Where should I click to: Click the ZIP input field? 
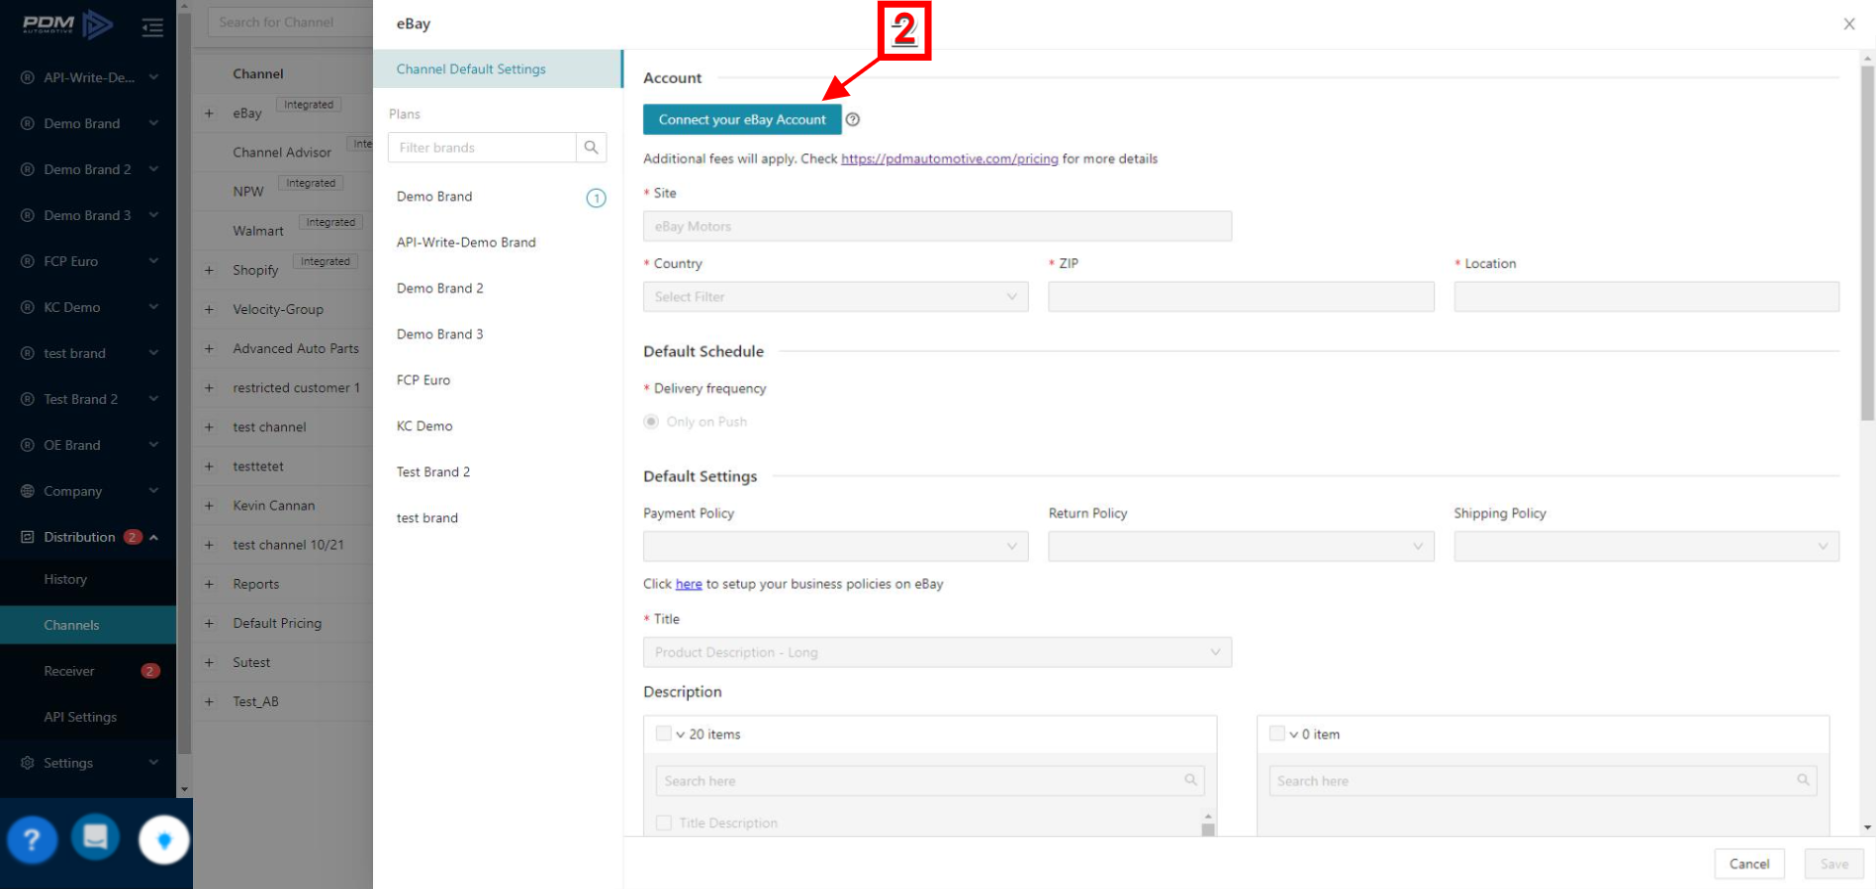[1241, 297]
